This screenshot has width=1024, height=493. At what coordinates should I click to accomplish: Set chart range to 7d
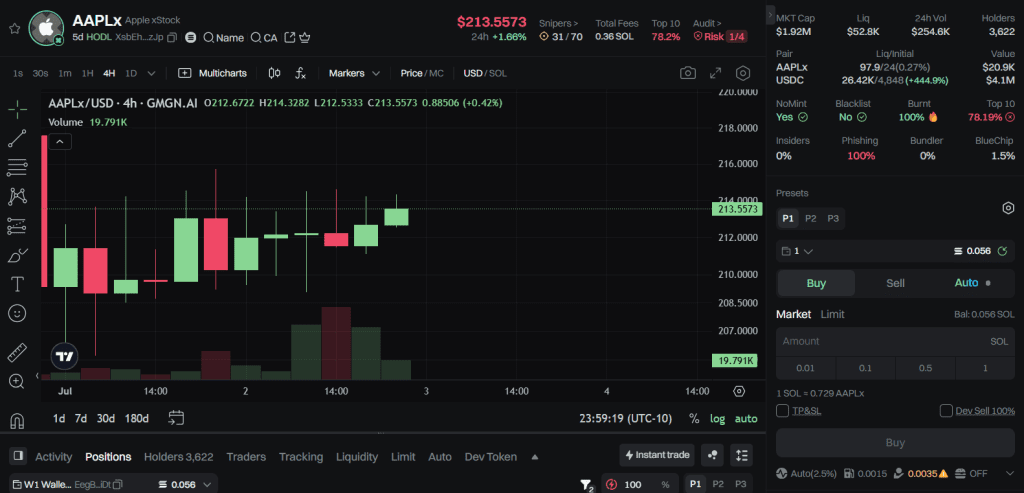[x=80, y=419]
